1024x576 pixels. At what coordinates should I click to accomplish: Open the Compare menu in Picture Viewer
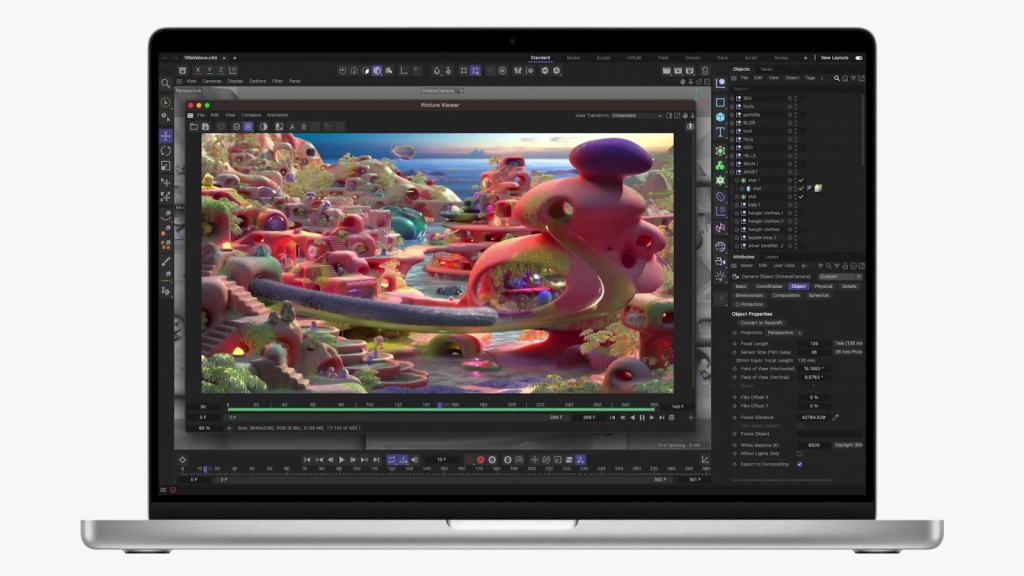tap(251, 115)
